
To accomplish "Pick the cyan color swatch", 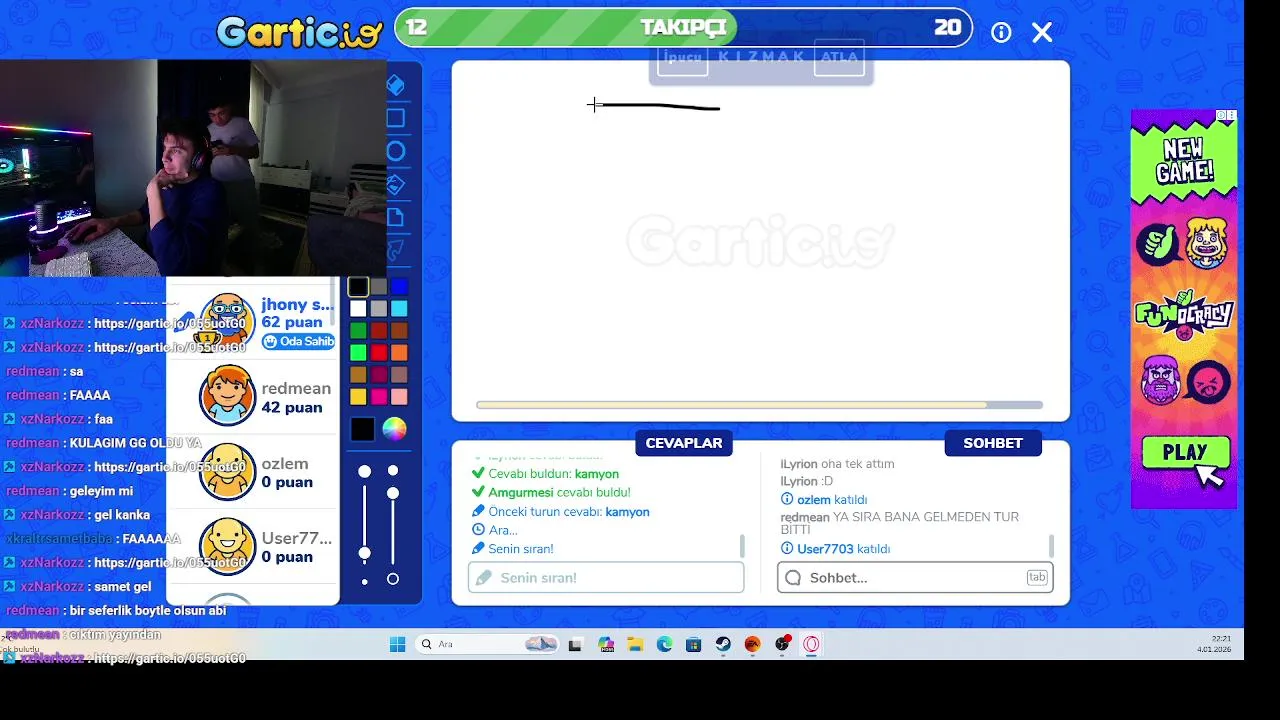I will click(x=399, y=309).
